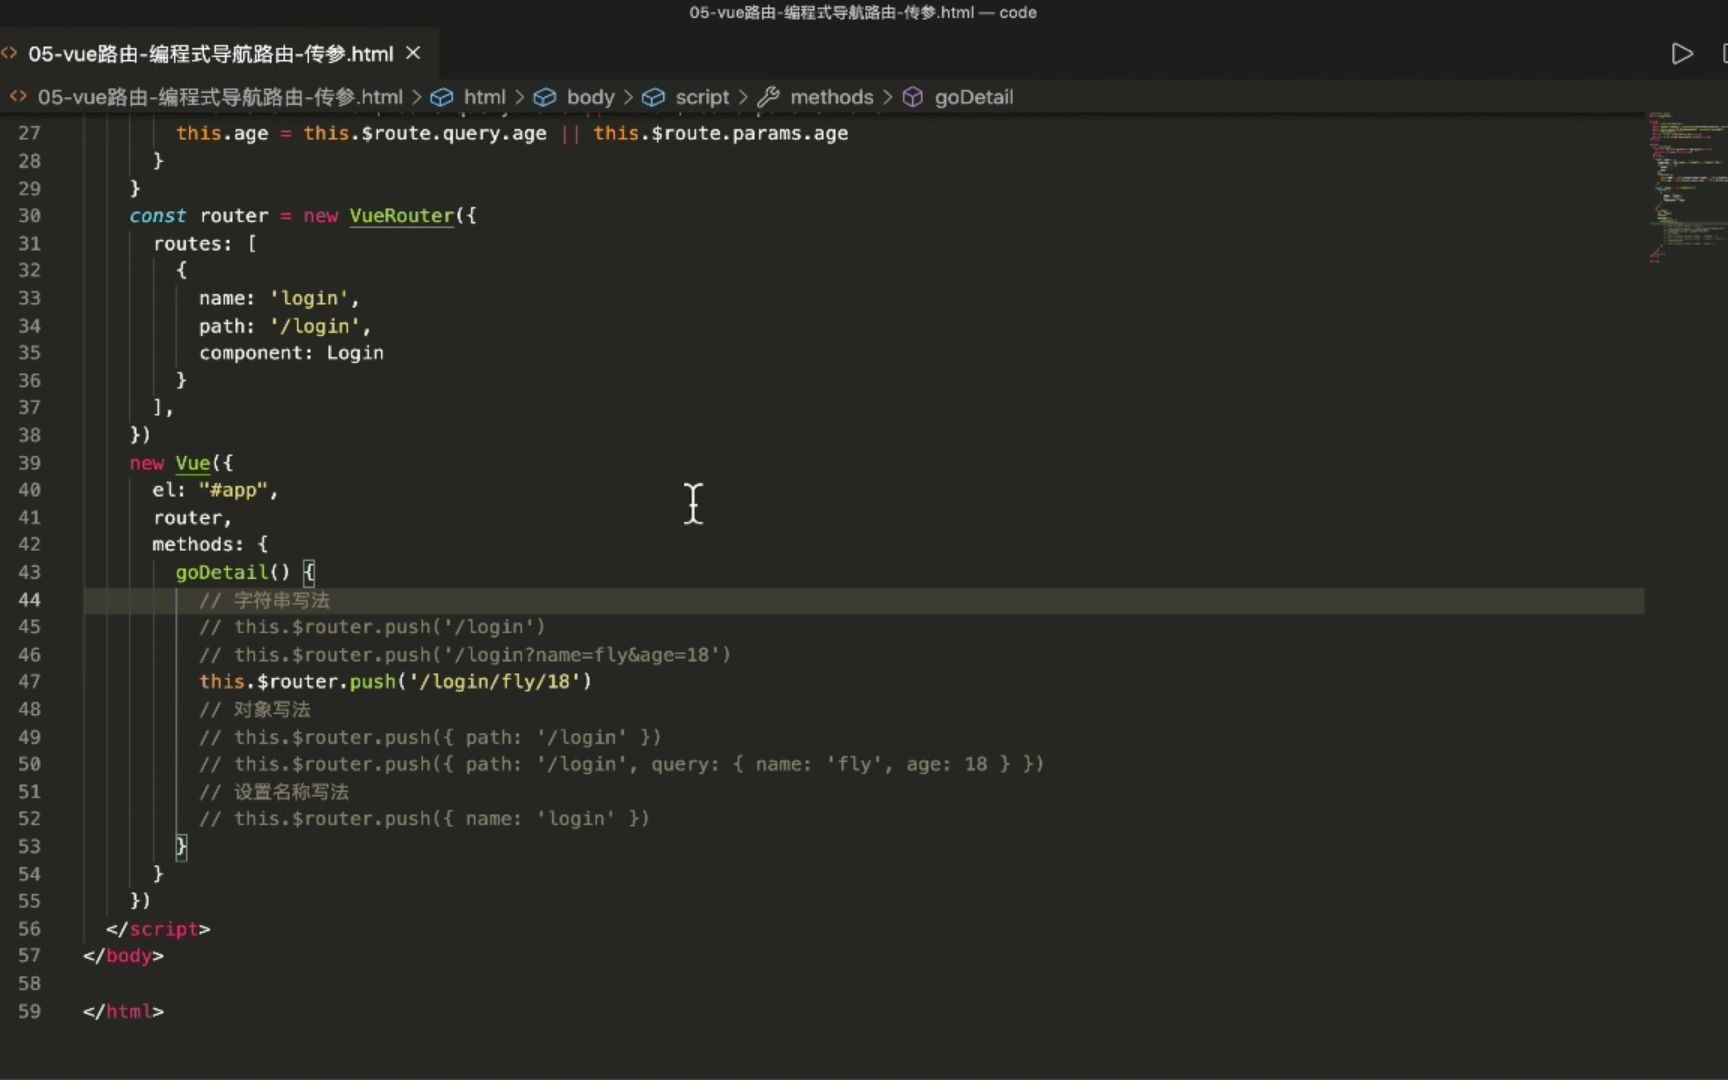This screenshot has width=1728, height=1080.
Task: Click commented push({ path: '/login' }) line 49
Action: (430, 737)
